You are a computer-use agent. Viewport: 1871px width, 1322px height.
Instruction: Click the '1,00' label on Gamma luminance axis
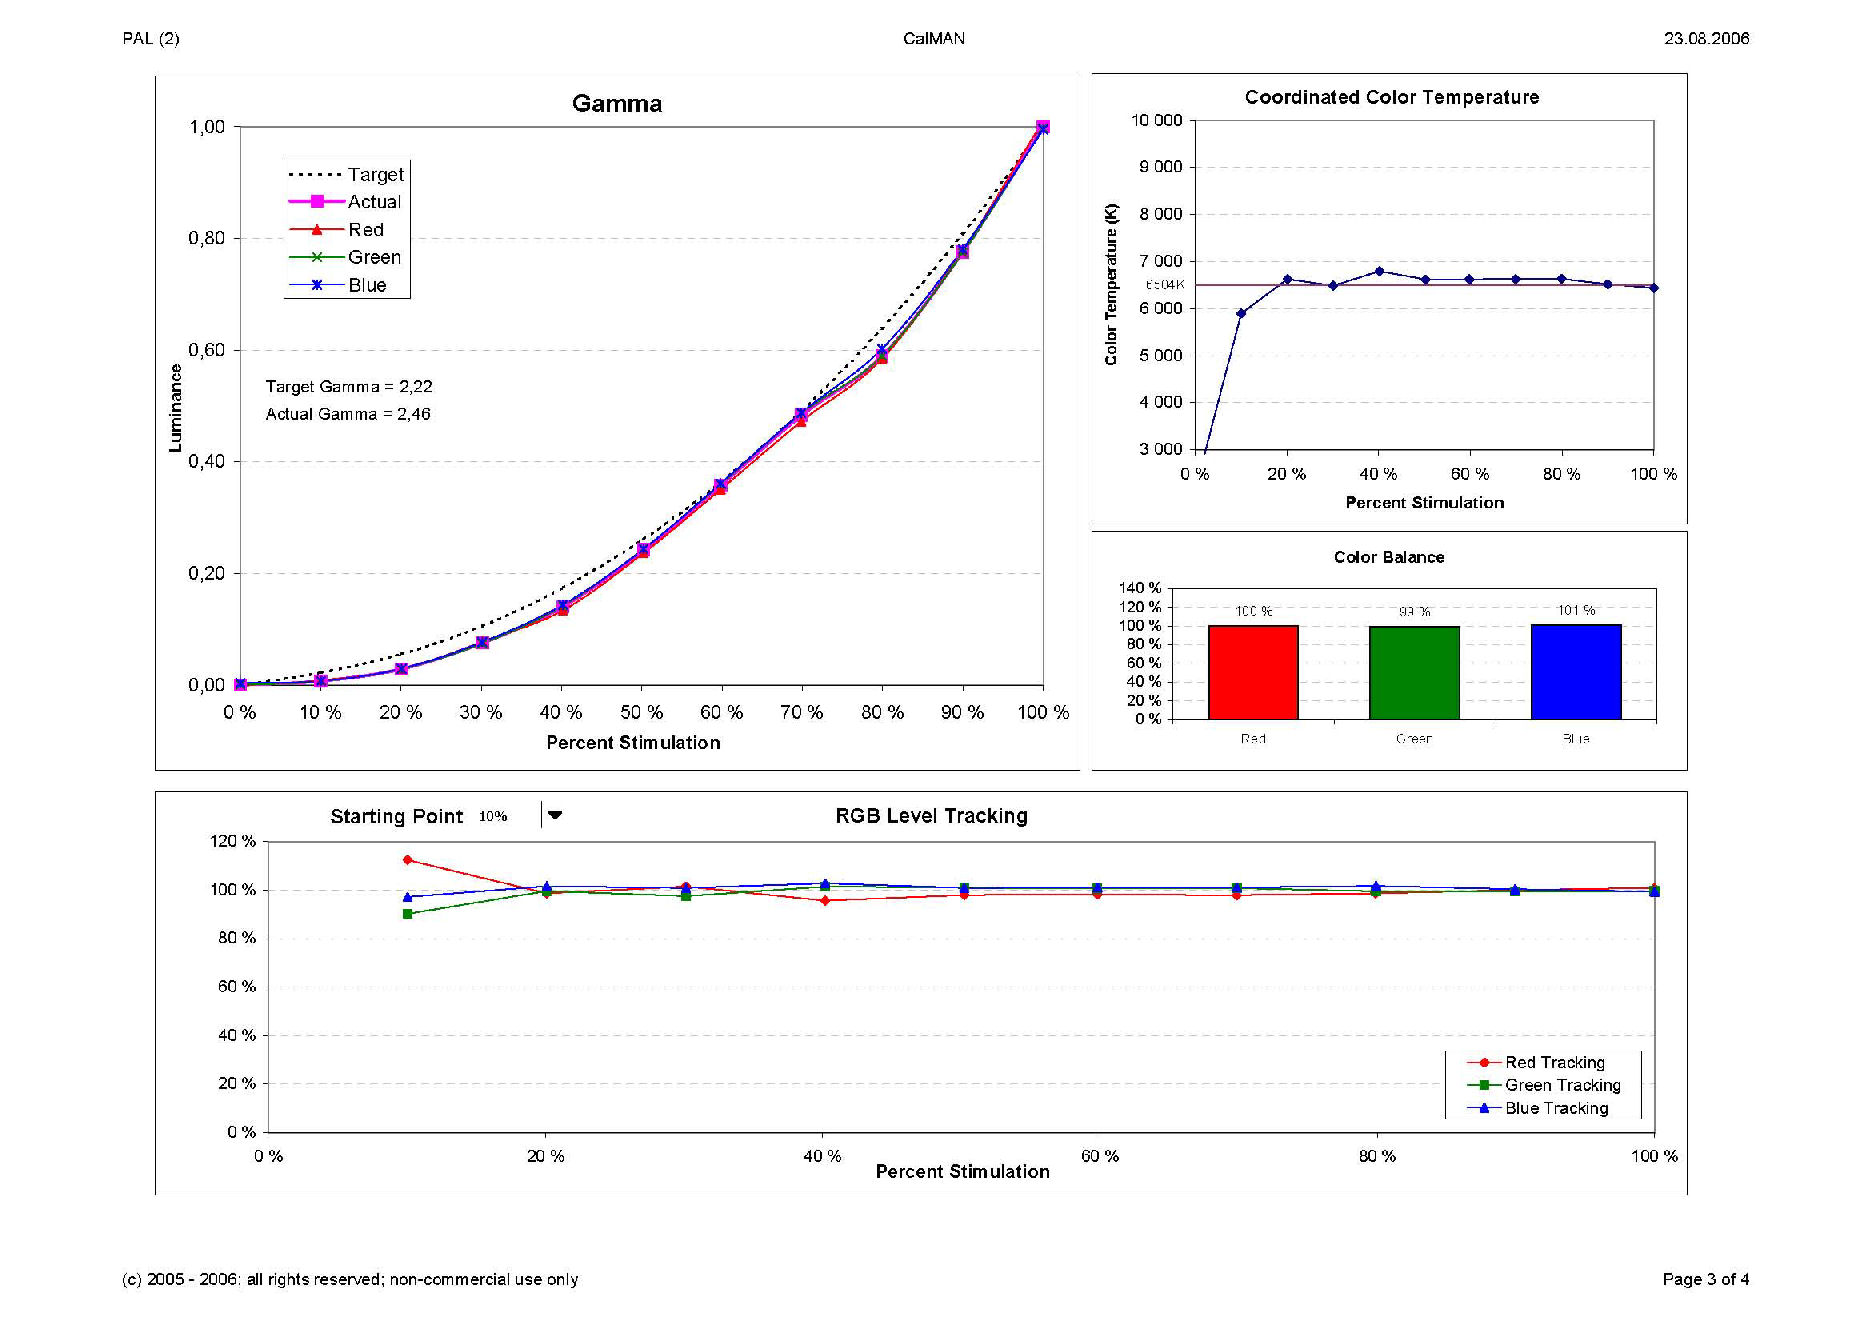click(207, 127)
